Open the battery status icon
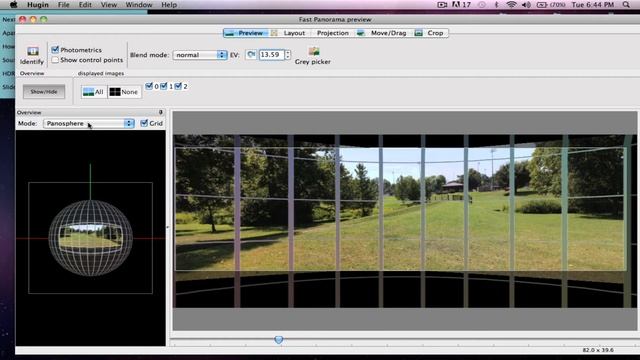The height and width of the screenshot is (360, 640). click(542, 5)
